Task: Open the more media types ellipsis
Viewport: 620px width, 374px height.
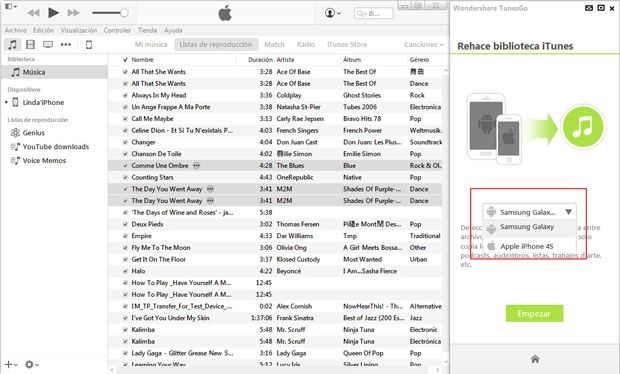Action: [66, 44]
